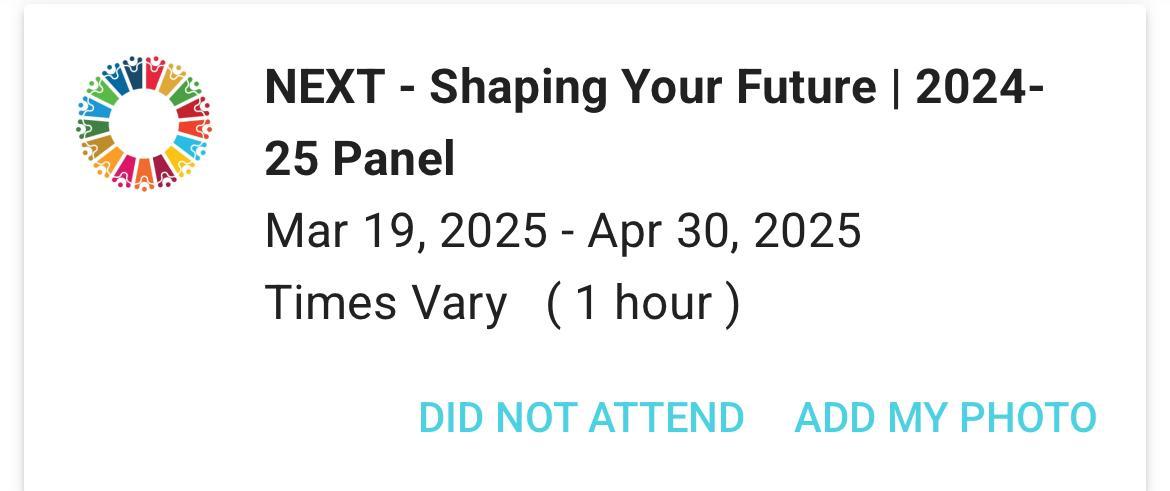1170x491 pixels.
Task: Click the 2024- text ending the first title line
Action: 980,88
